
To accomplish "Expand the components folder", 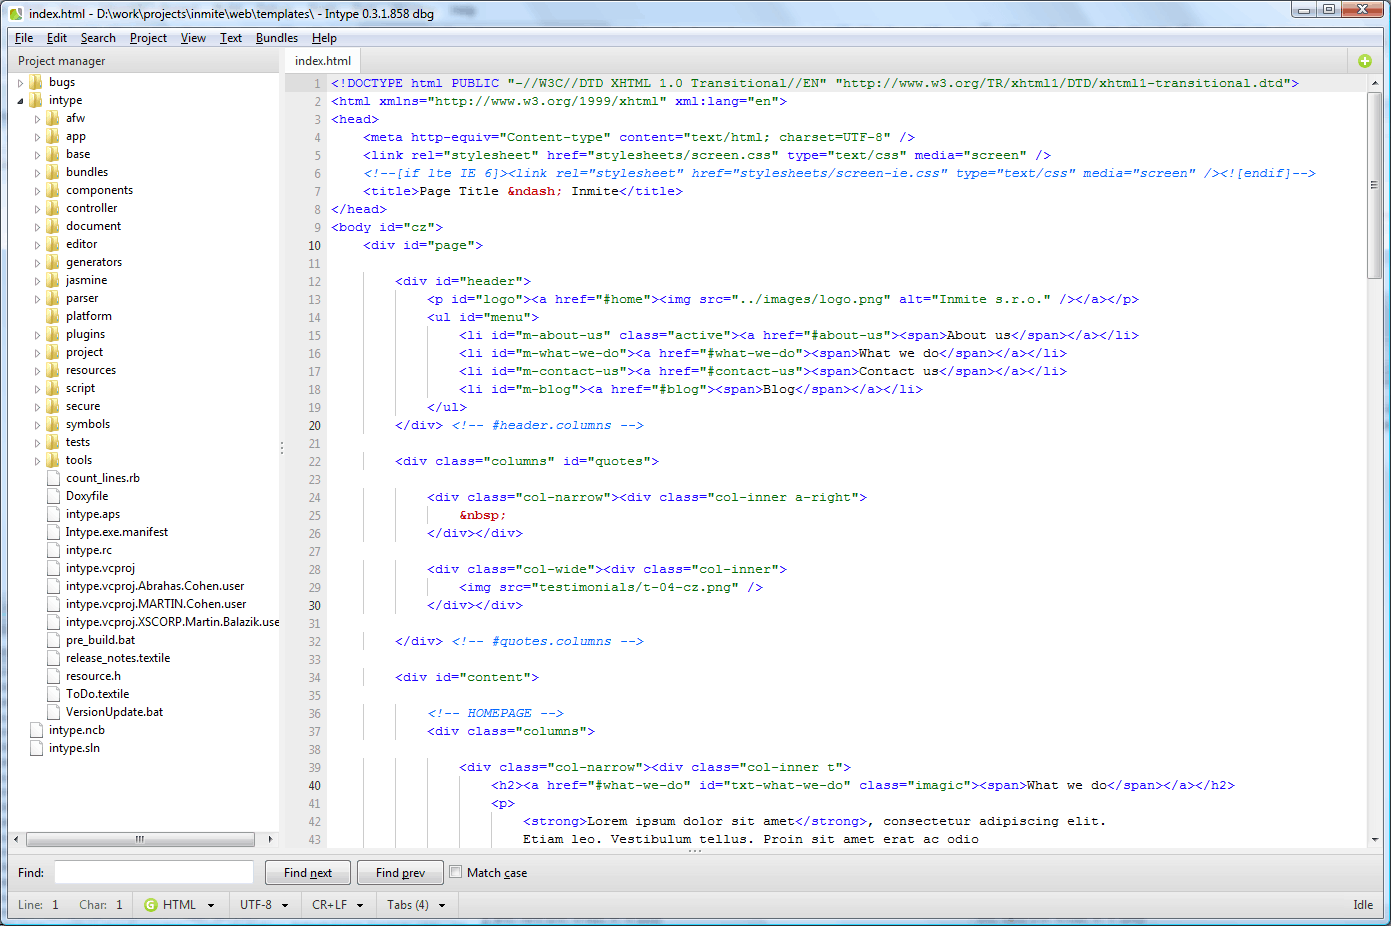I will pyautogui.click(x=38, y=190).
